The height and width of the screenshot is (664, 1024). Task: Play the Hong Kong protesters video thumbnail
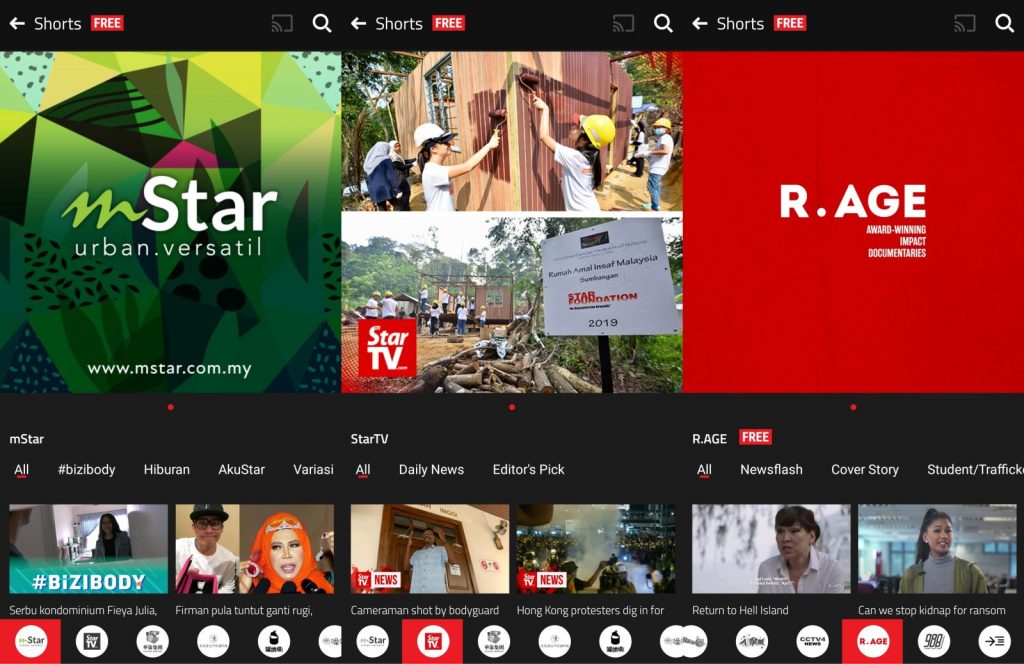596,548
